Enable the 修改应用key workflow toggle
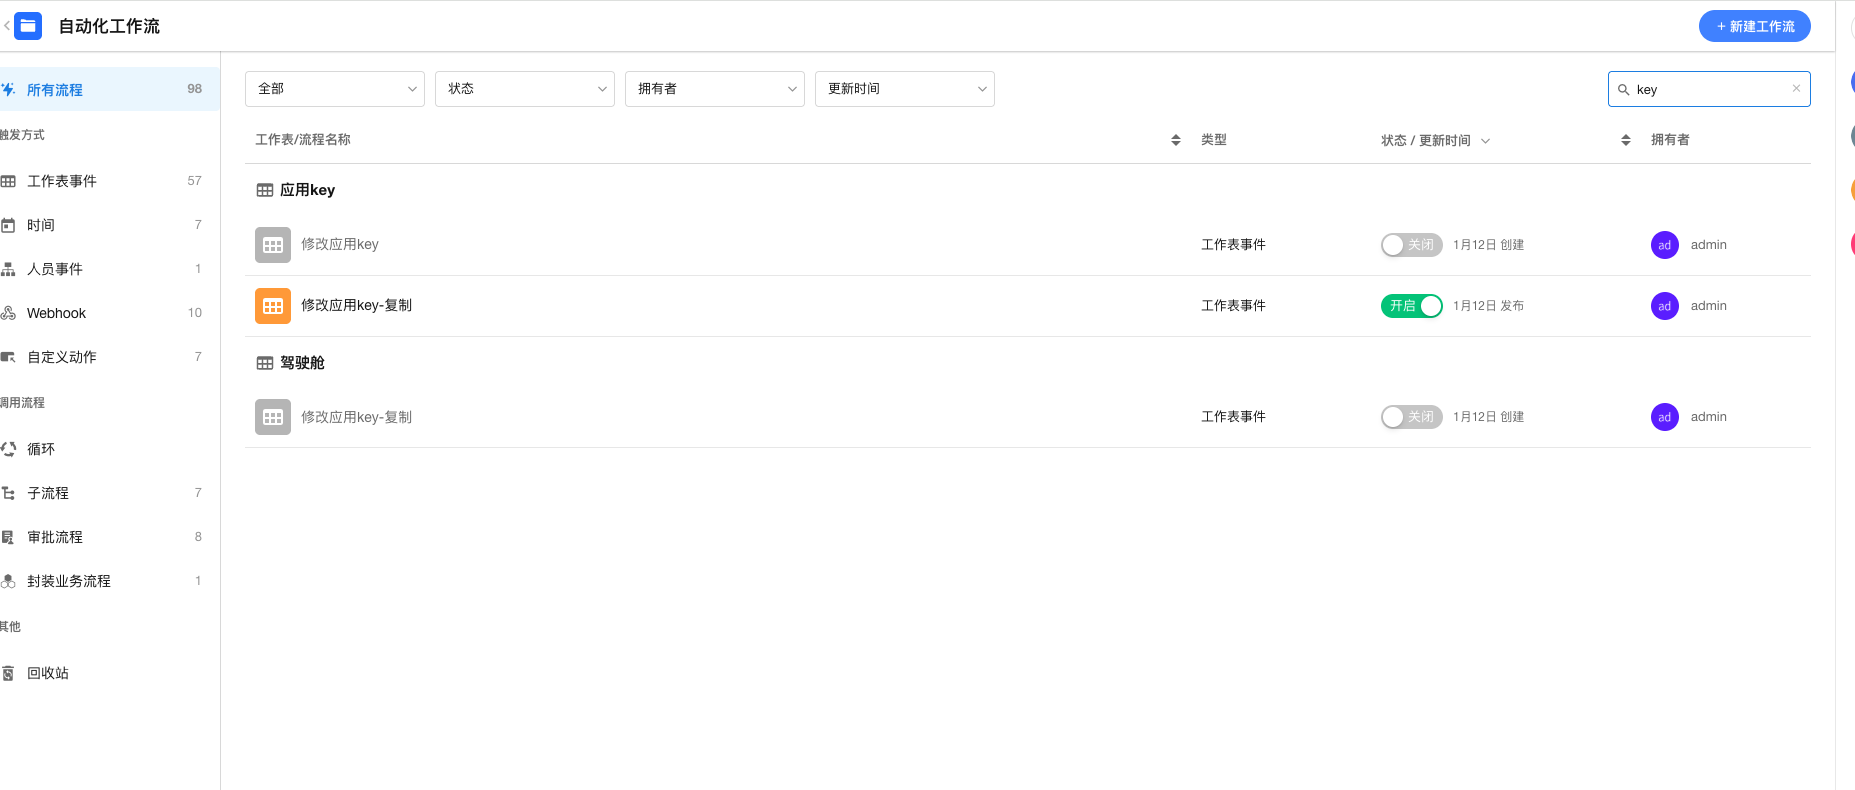This screenshot has height=790, width=1855. point(1410,245)
